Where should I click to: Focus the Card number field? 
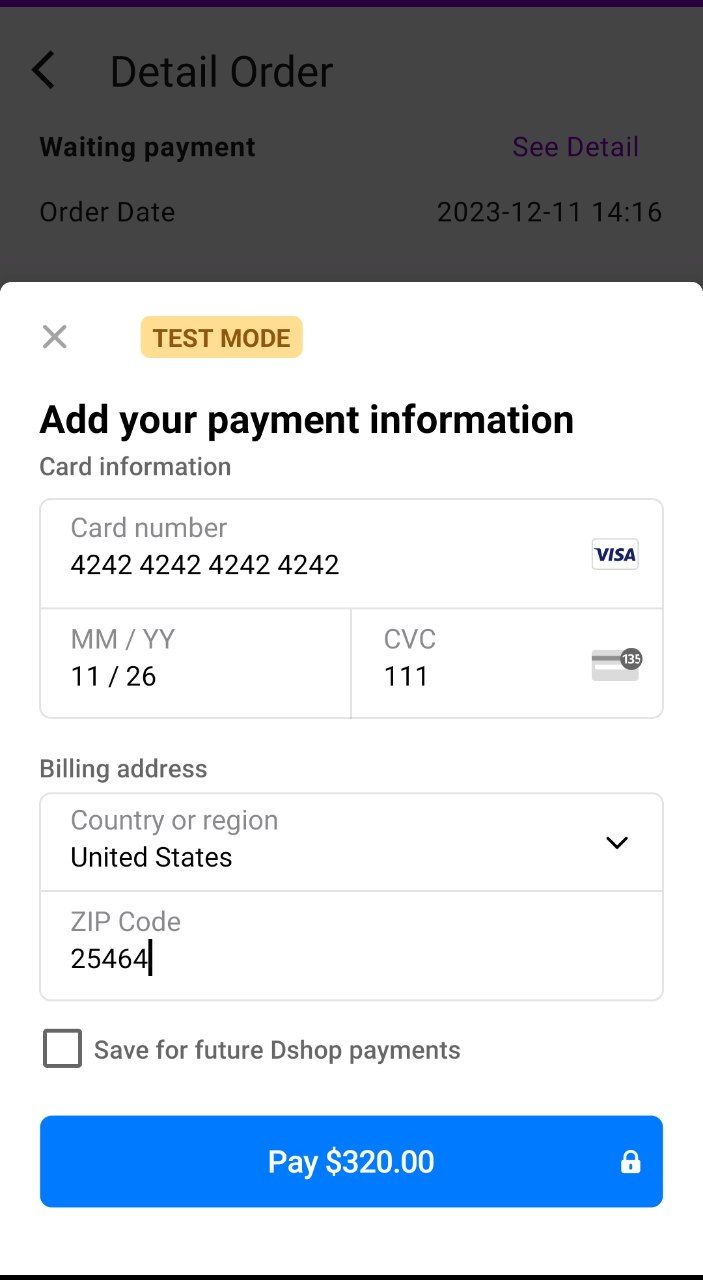click(x=300, y=554)
